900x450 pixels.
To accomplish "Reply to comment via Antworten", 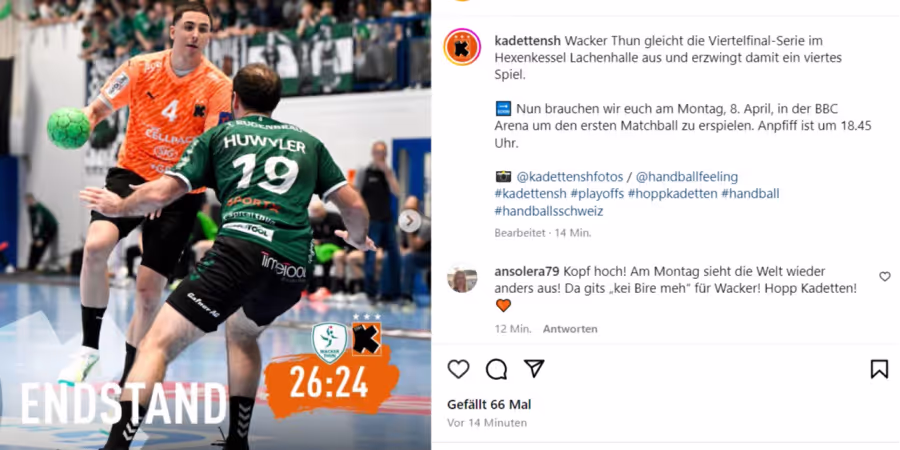I will coord(570,329).
